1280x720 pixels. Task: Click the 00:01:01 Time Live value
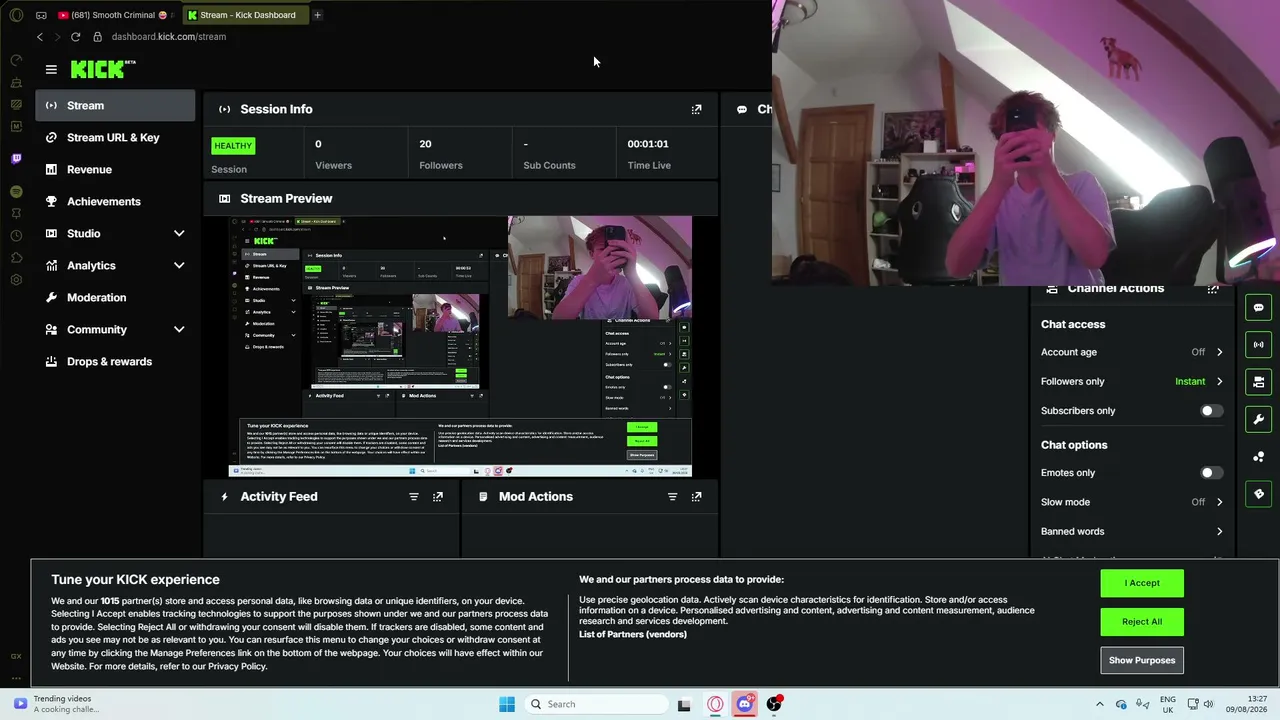(648, 144)
